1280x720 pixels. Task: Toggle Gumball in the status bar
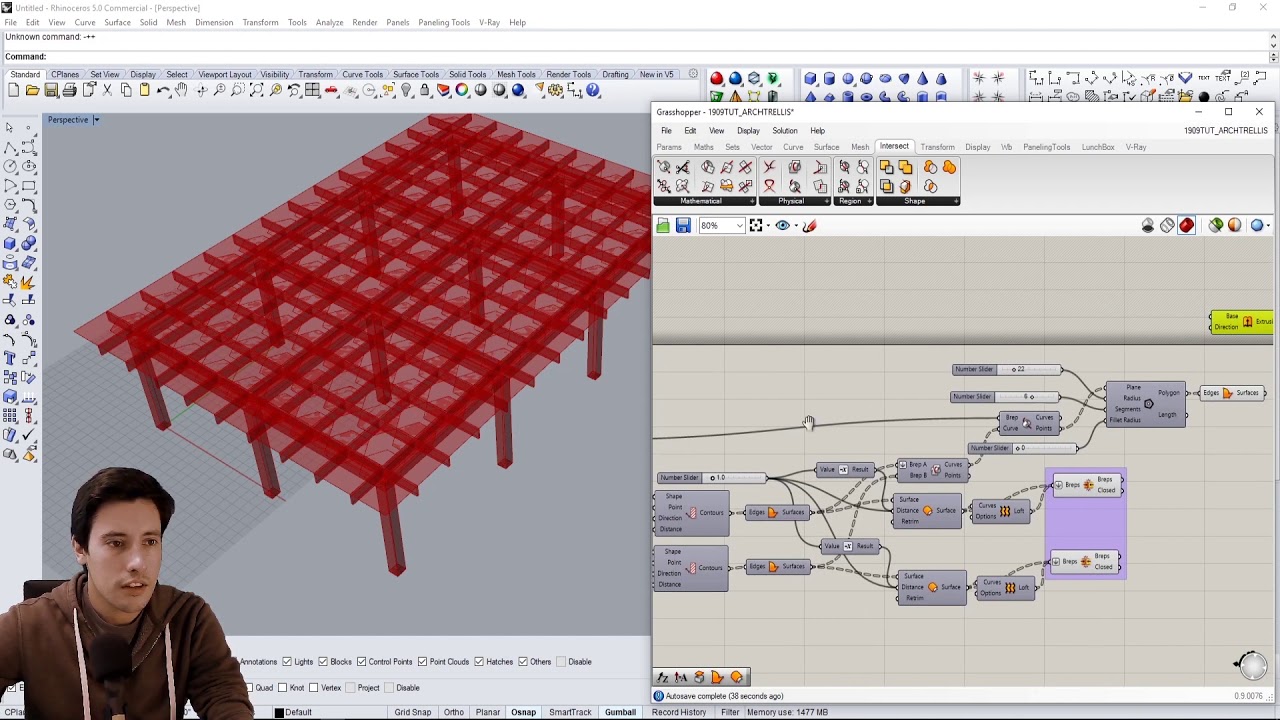(620, 712)
